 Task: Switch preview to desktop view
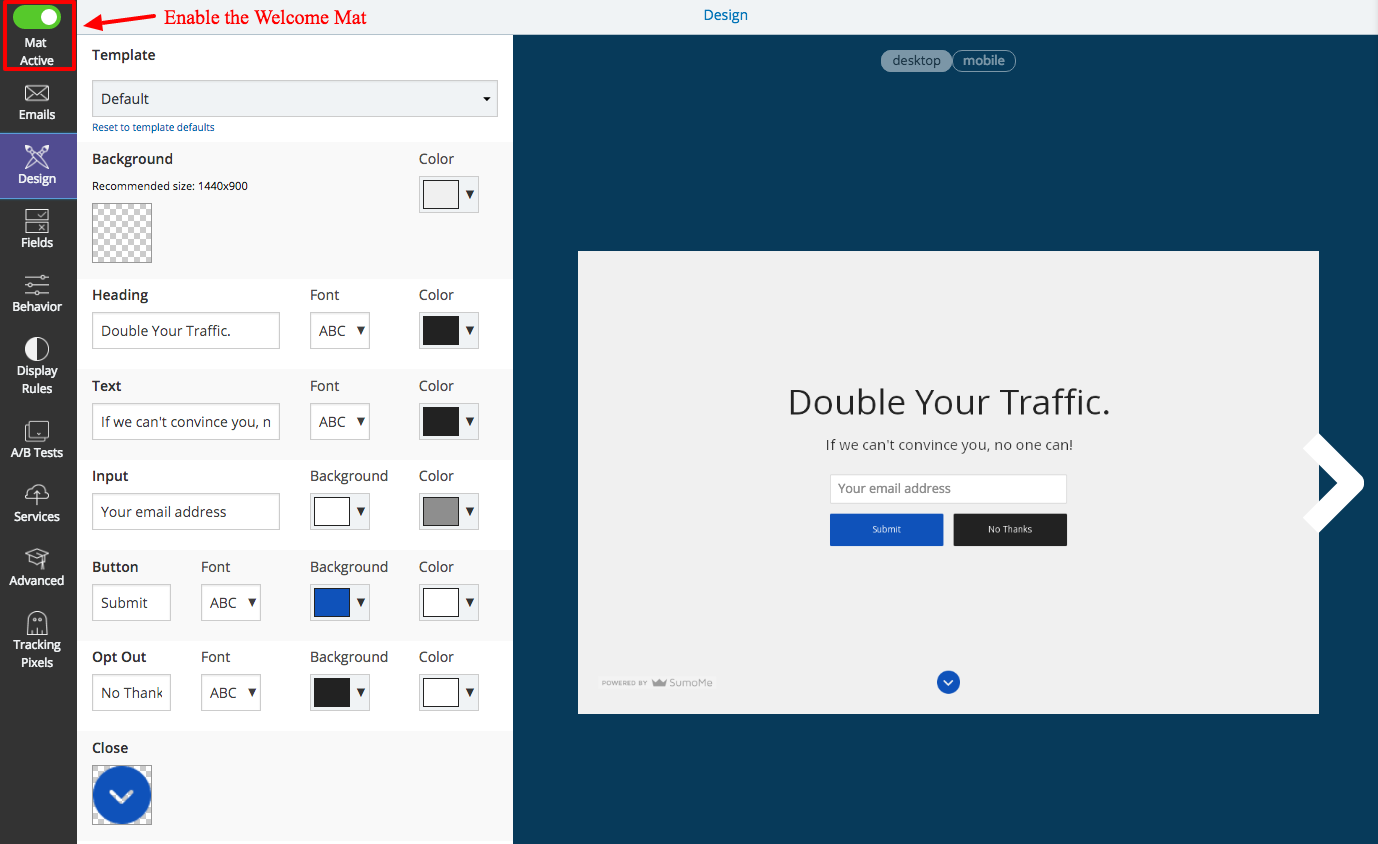916,61
